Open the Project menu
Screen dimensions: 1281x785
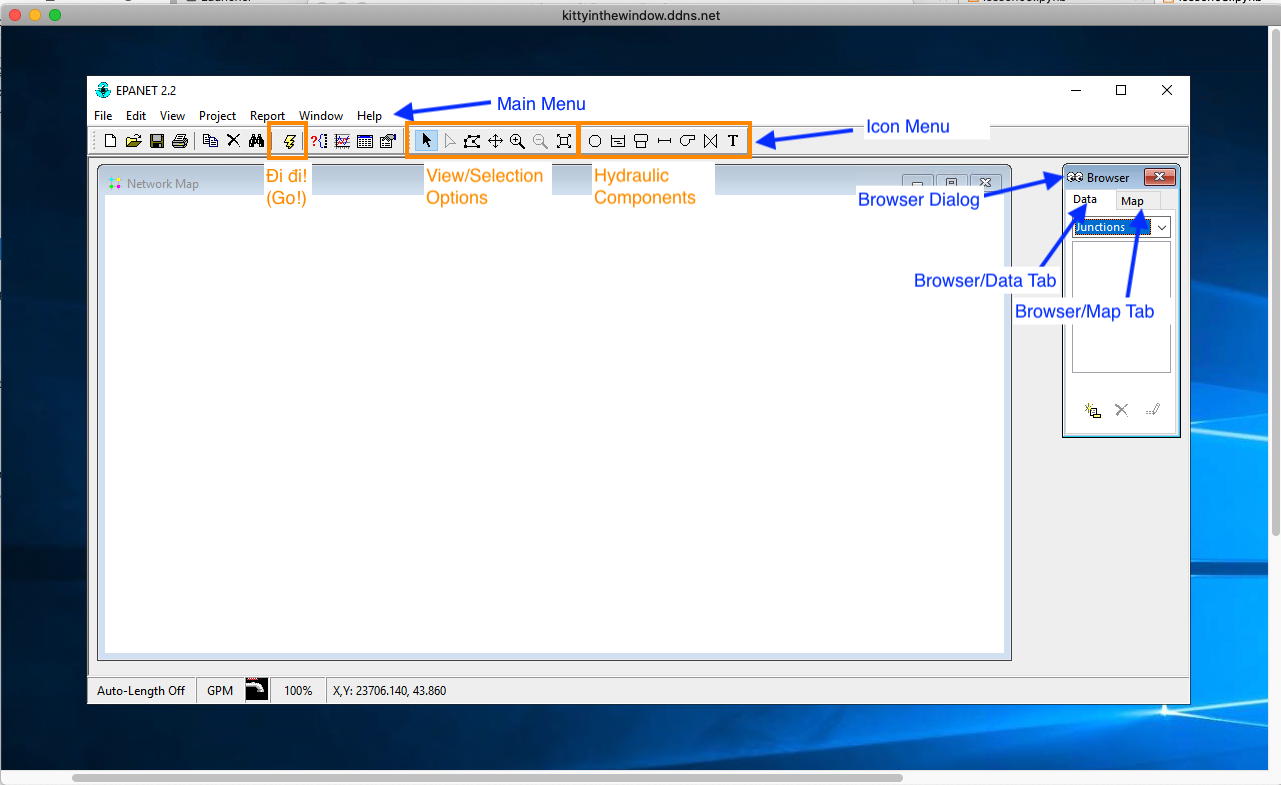pos(218,116)
